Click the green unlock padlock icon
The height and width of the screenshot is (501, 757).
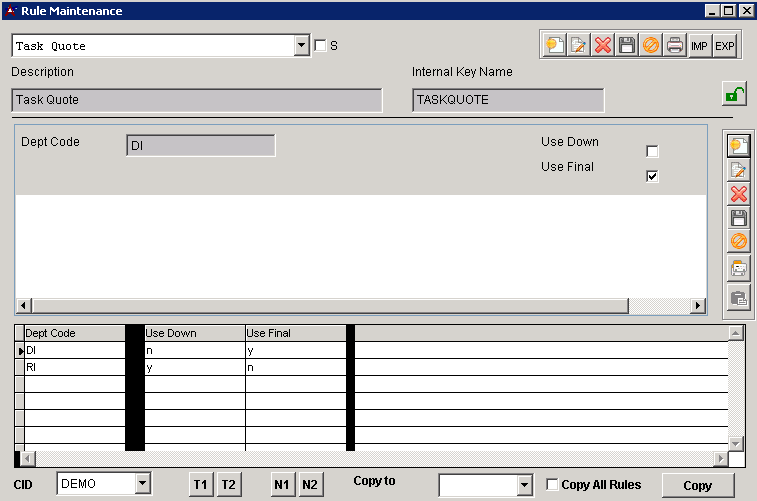tap(734, 95)
